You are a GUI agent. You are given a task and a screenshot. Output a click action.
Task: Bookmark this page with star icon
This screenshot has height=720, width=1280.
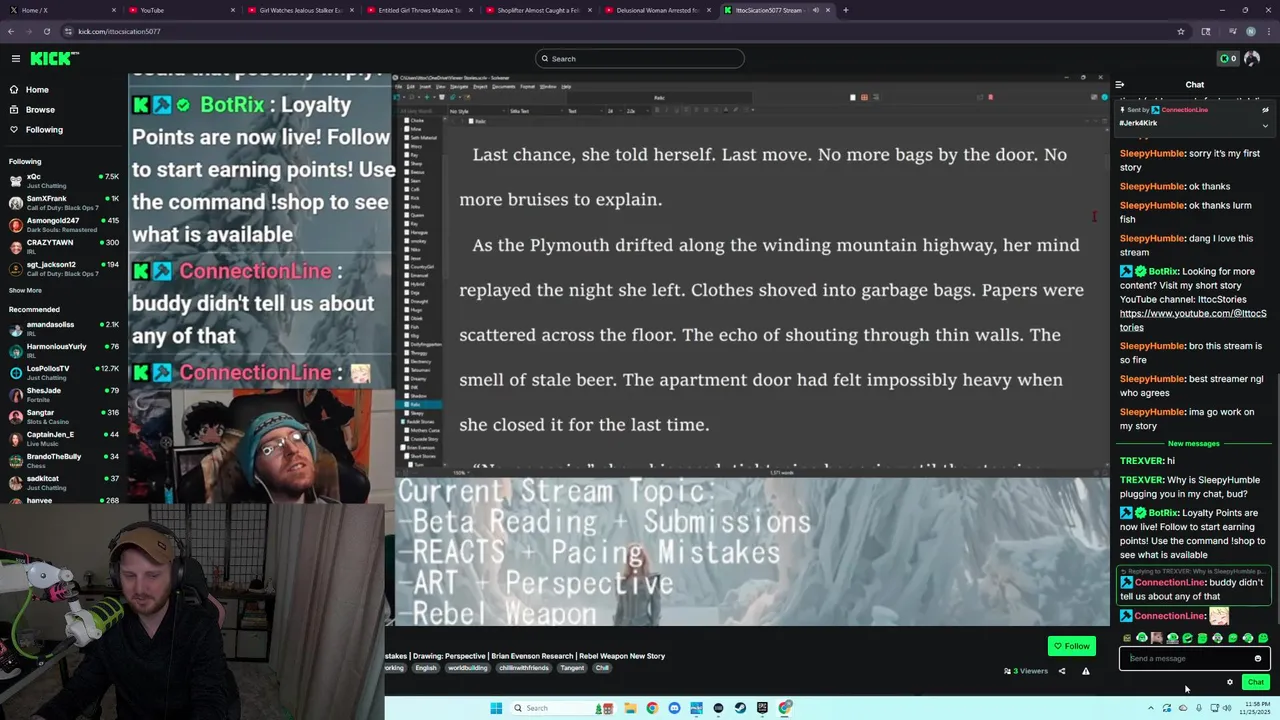pyautogui.click(x=1181, y=31)
